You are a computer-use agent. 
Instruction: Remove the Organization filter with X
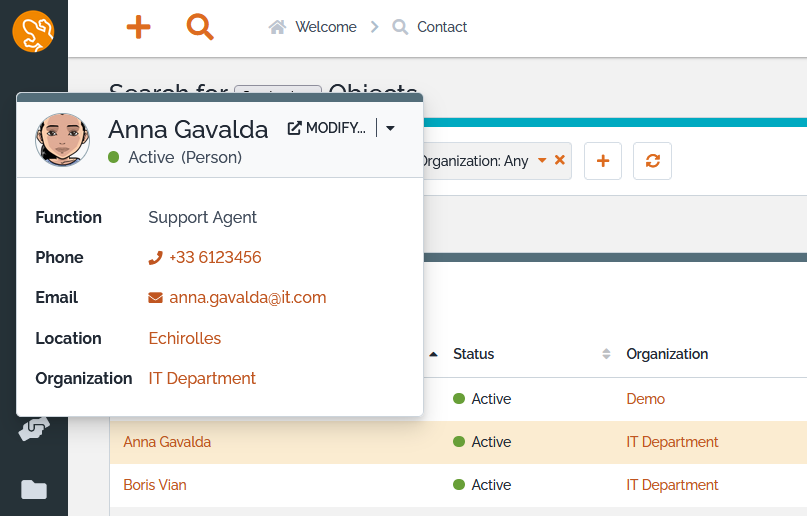[x=560, y=160]
